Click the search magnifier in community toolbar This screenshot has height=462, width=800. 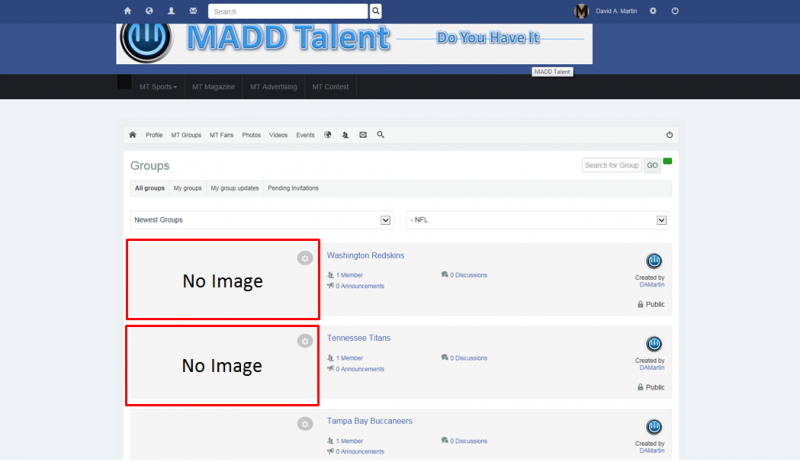pyautogui.click(x=381, y=135)
